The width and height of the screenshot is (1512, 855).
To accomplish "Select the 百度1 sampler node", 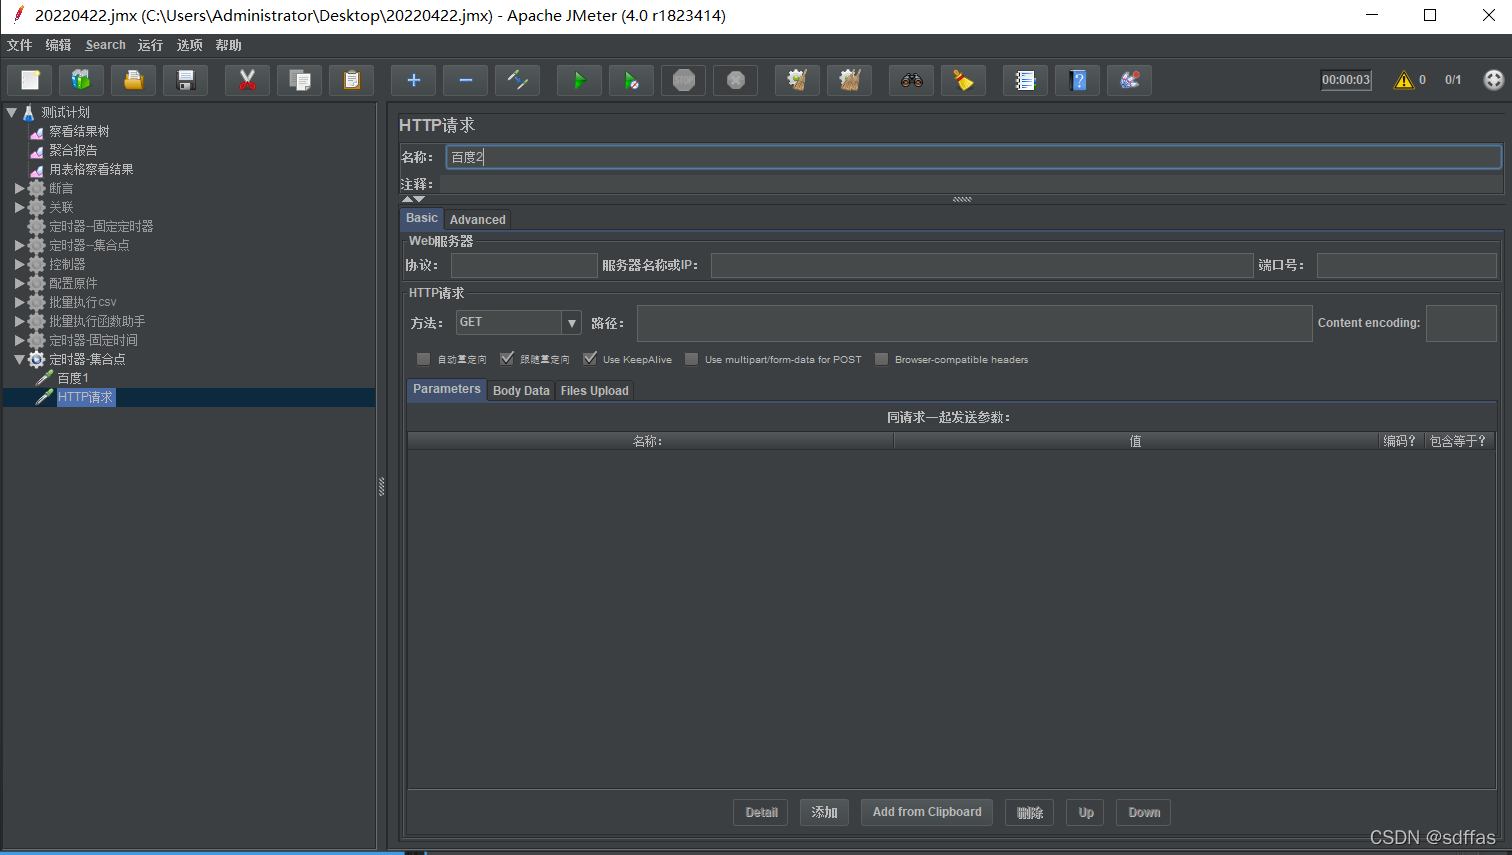I will [x=72, y=378].
